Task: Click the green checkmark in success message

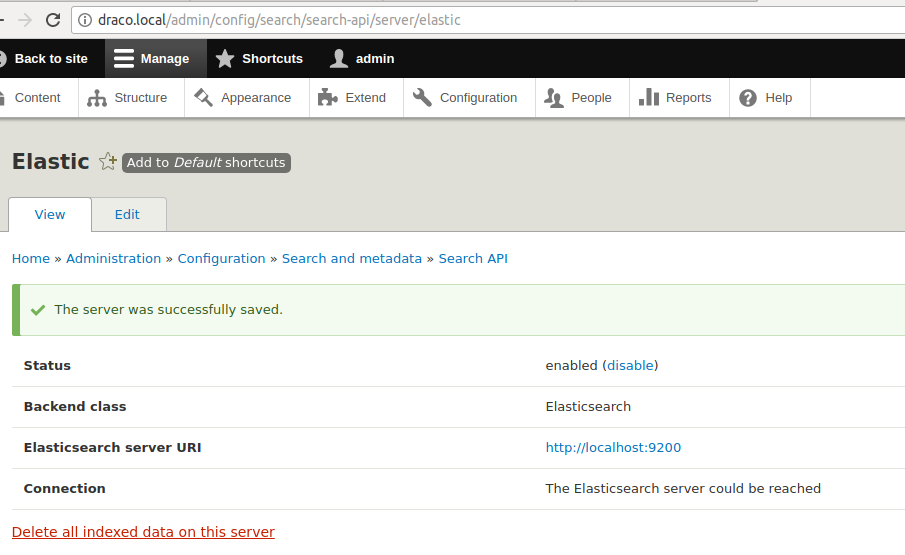Action: coord(38,310)
